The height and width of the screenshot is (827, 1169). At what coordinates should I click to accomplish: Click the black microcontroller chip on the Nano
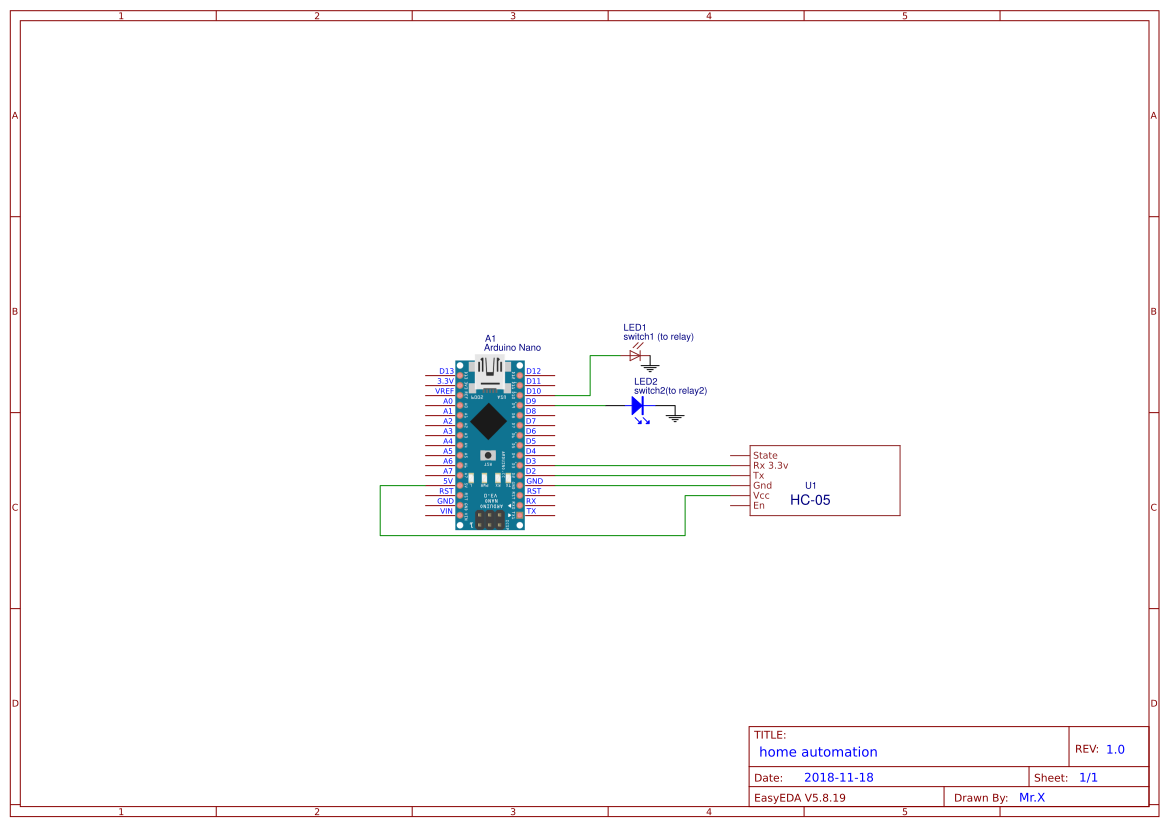[489, 421]
